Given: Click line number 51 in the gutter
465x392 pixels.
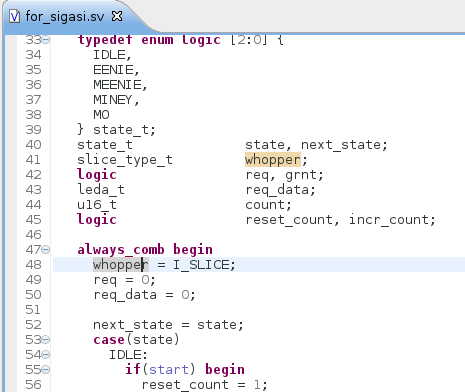Looking at the screenshot, I should tap(33, 310).
